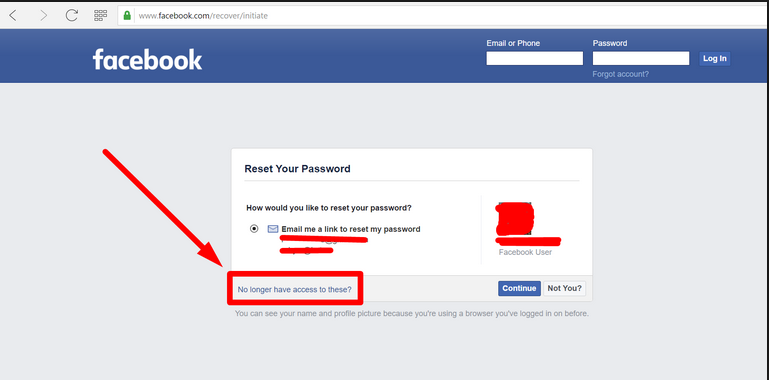Click the 'Email me a link to reset my password' label
769x380 pixels.
[351, 229]
